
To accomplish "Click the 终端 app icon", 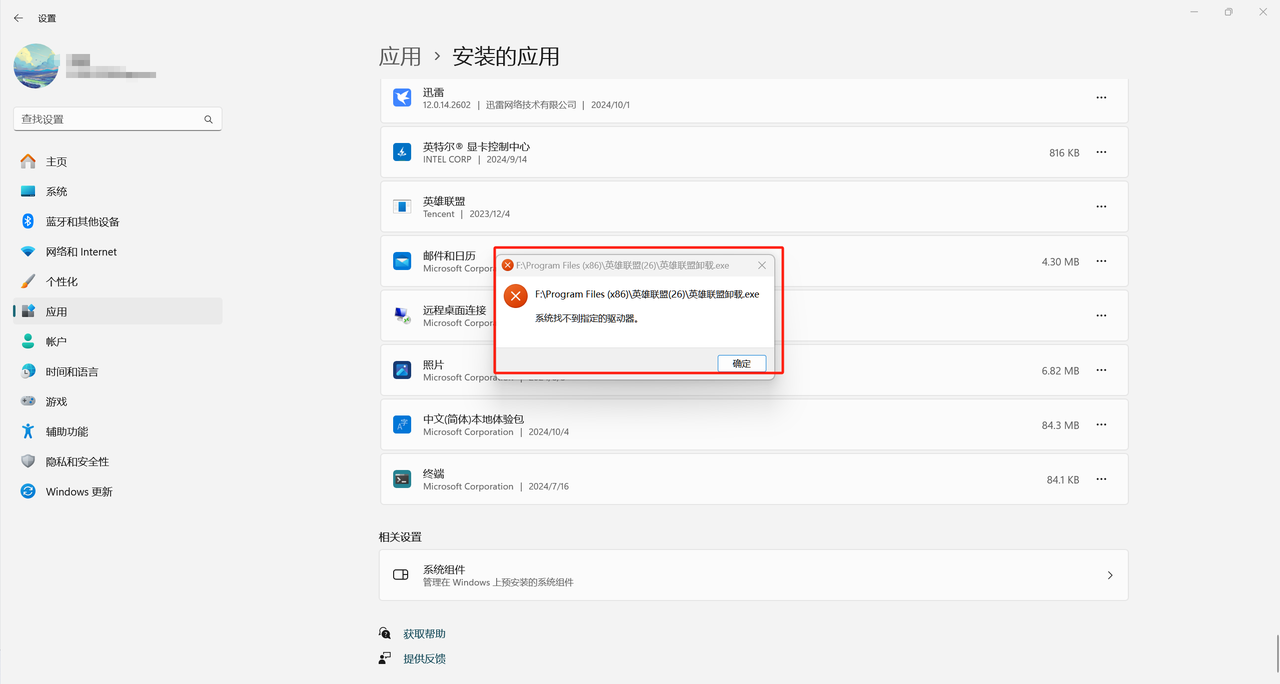I will click(x=402, y=479).
